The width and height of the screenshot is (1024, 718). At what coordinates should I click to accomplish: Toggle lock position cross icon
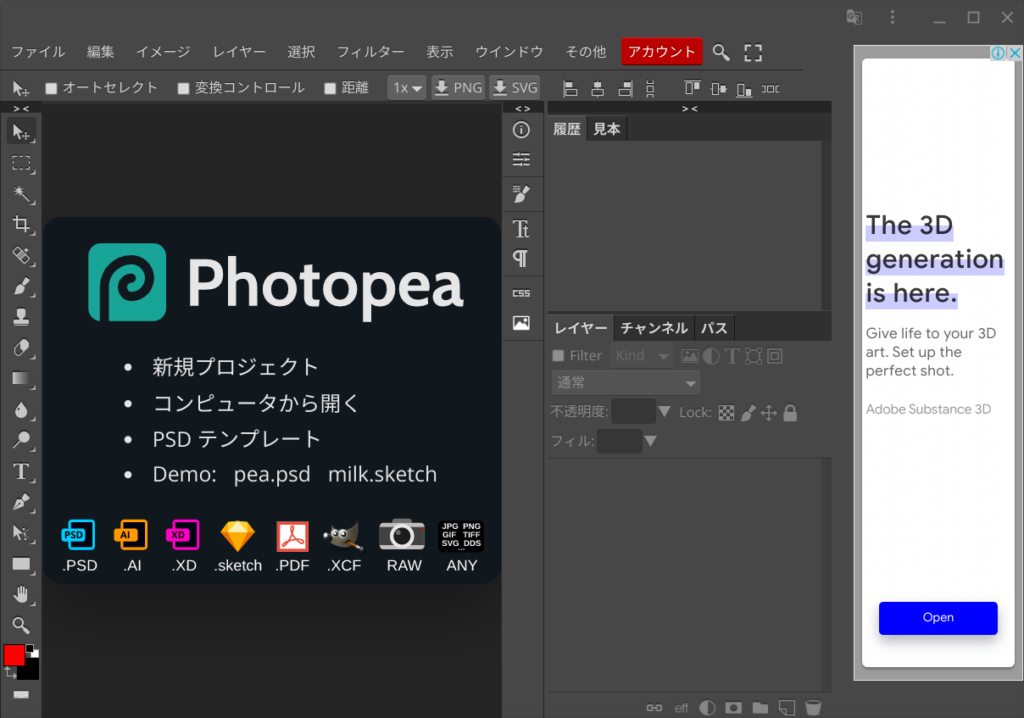[769, 413]
